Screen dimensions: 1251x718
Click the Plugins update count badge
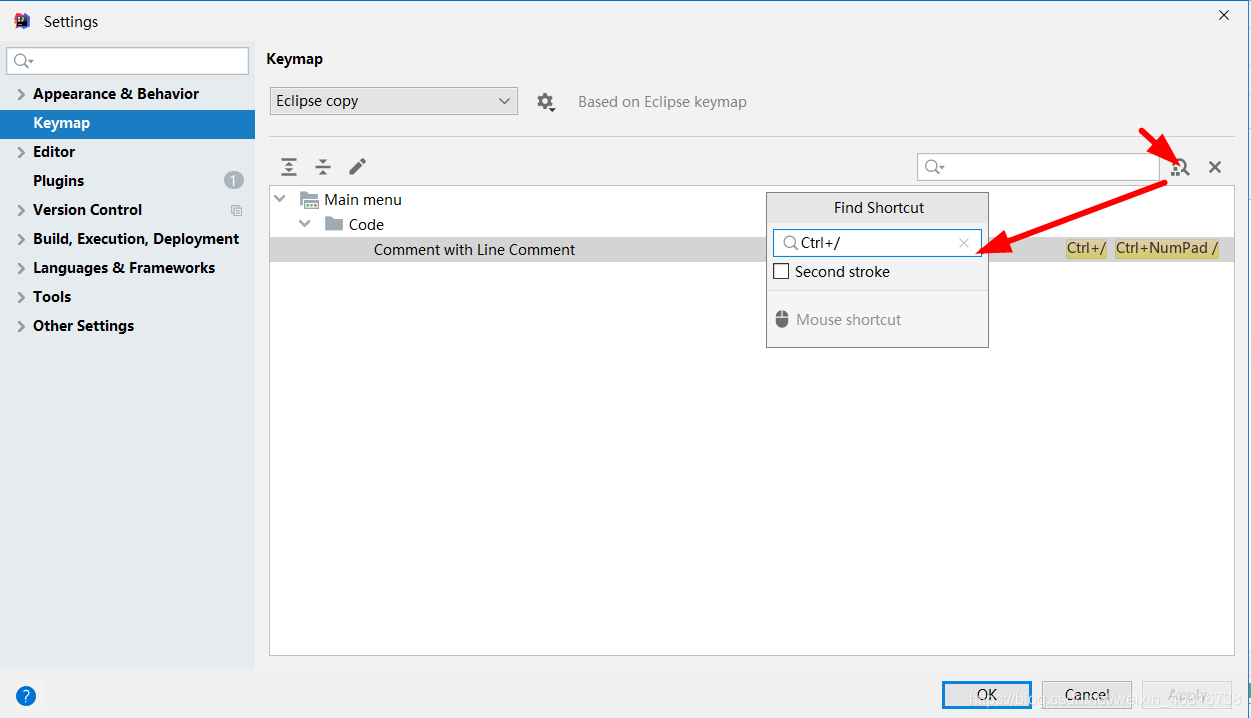pos(234,181)
